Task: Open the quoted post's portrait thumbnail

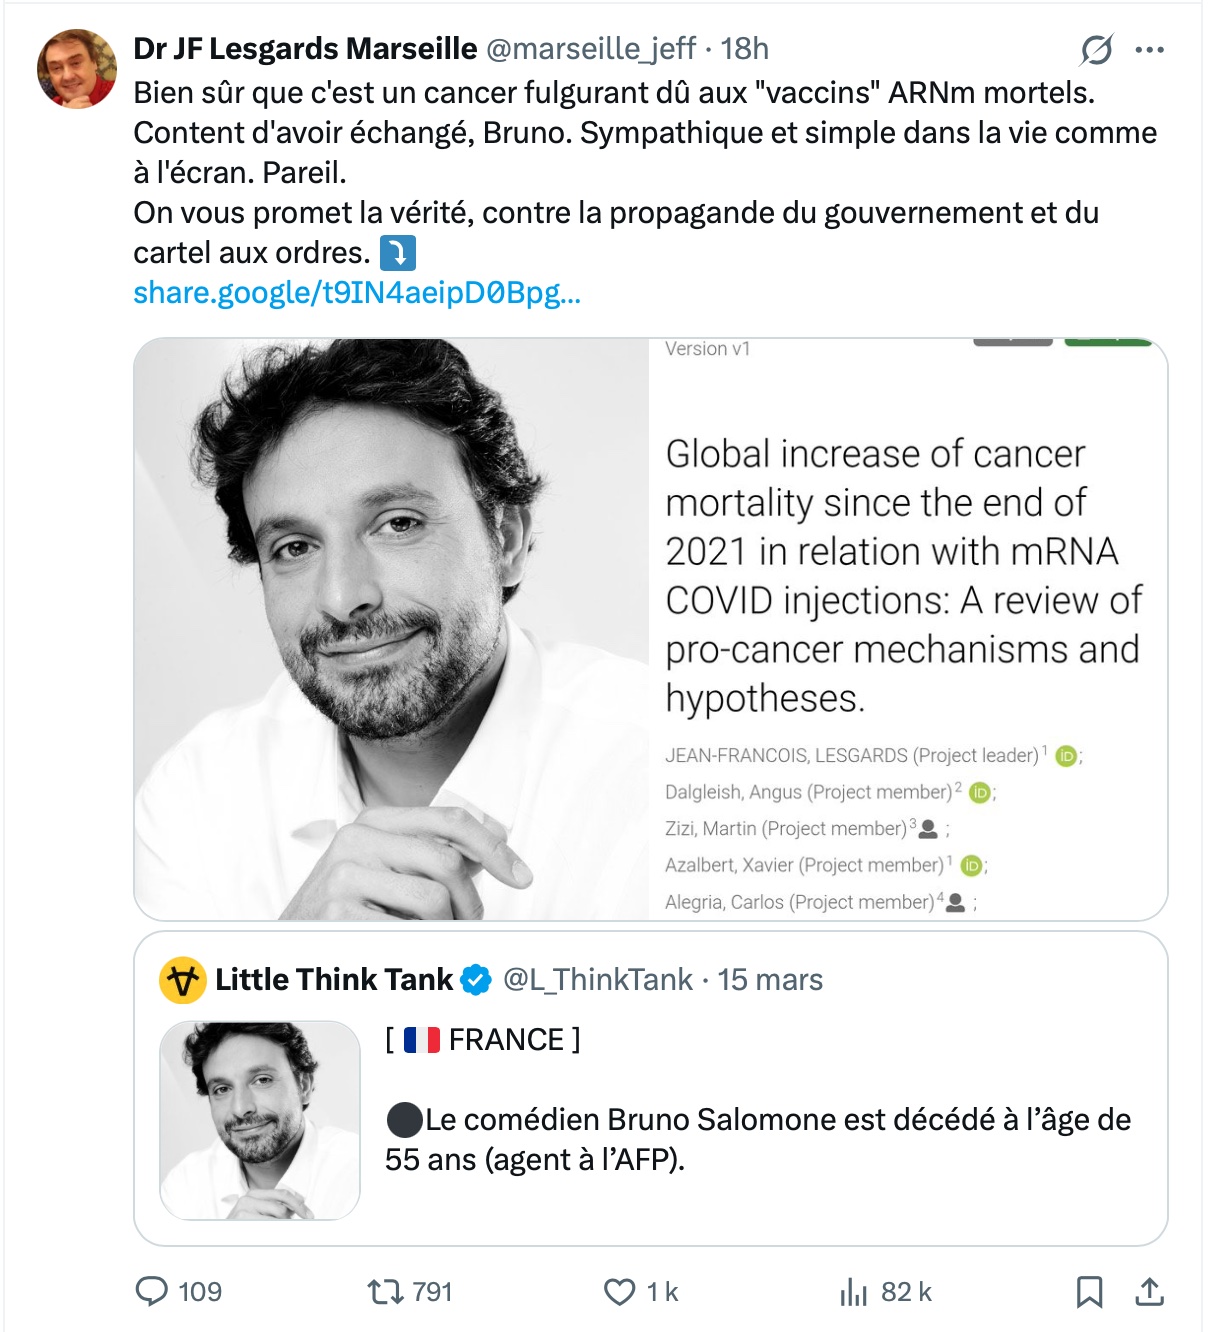Action: coord(260,1120)
